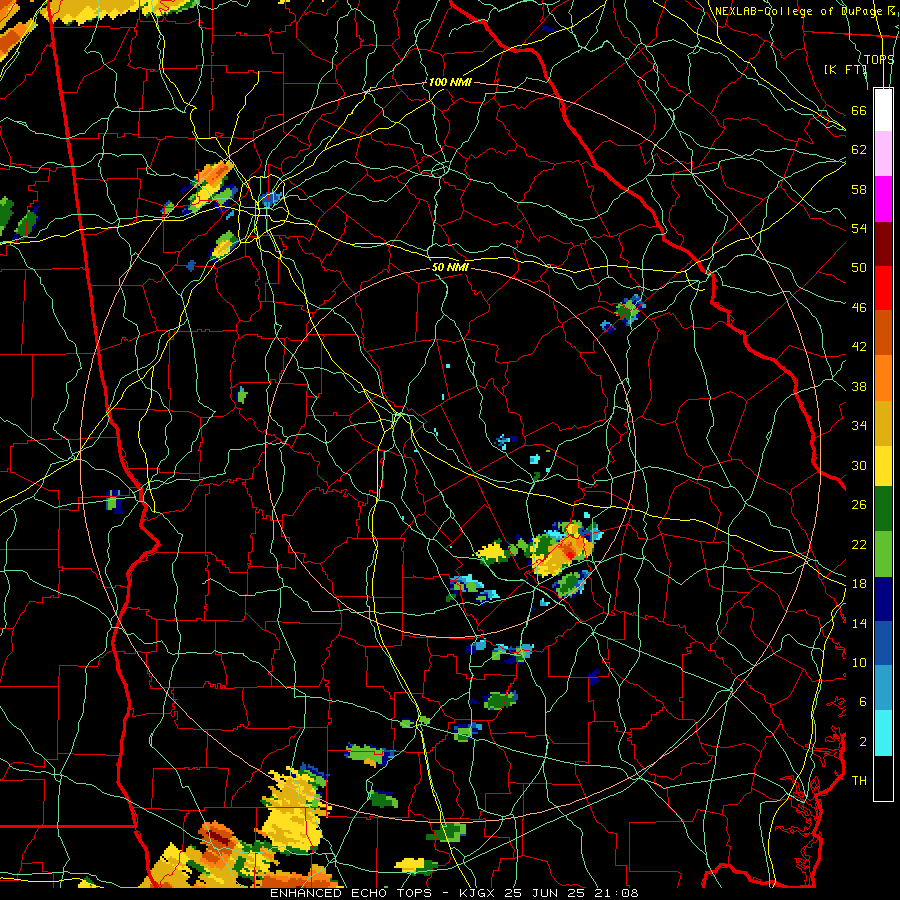Click the legend value '62'

point(859,150)
